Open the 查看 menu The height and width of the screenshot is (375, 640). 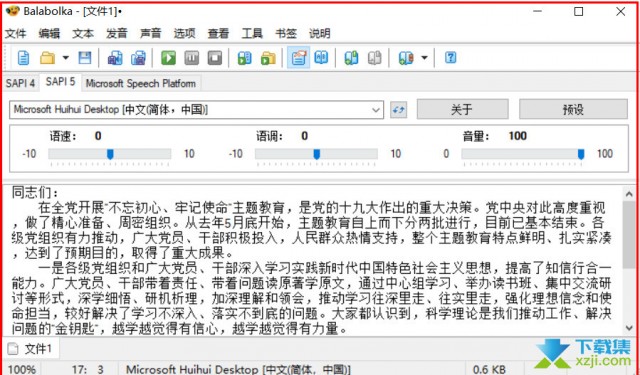(218, 33)
